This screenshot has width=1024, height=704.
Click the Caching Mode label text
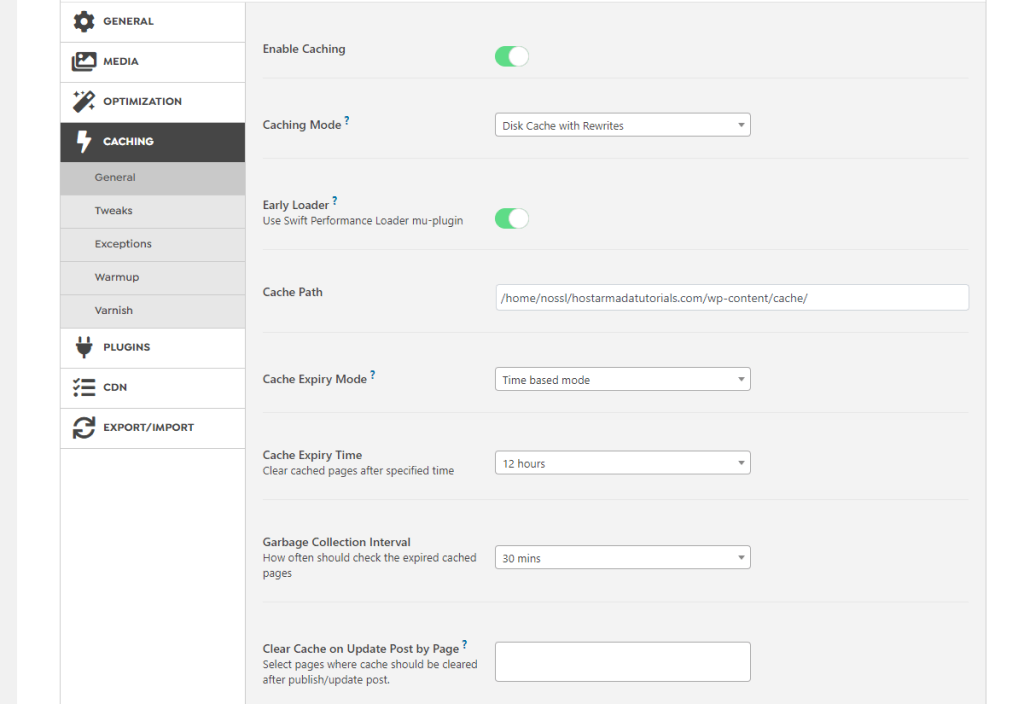click(x=302, y=125)
